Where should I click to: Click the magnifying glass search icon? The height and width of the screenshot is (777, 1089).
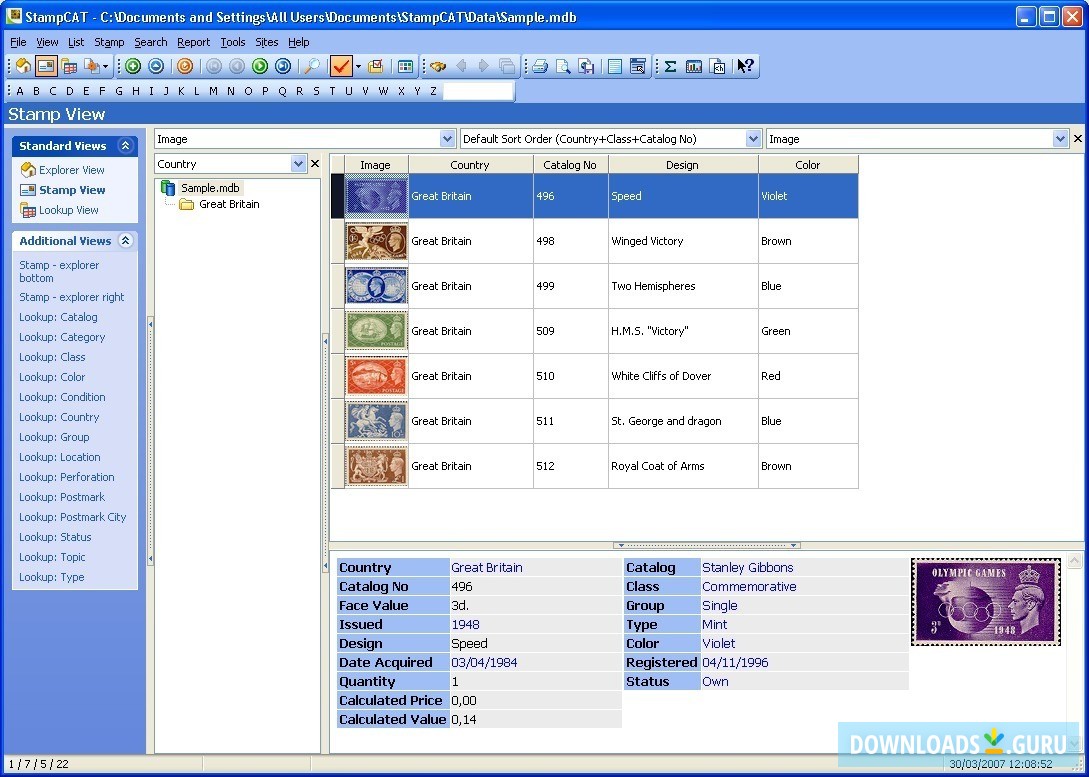tap(312, 67)
